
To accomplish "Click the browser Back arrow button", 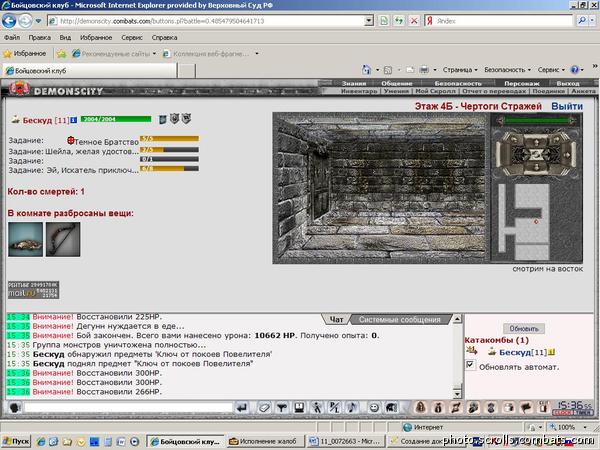I will pyautogui.click(x=9, y=21).
